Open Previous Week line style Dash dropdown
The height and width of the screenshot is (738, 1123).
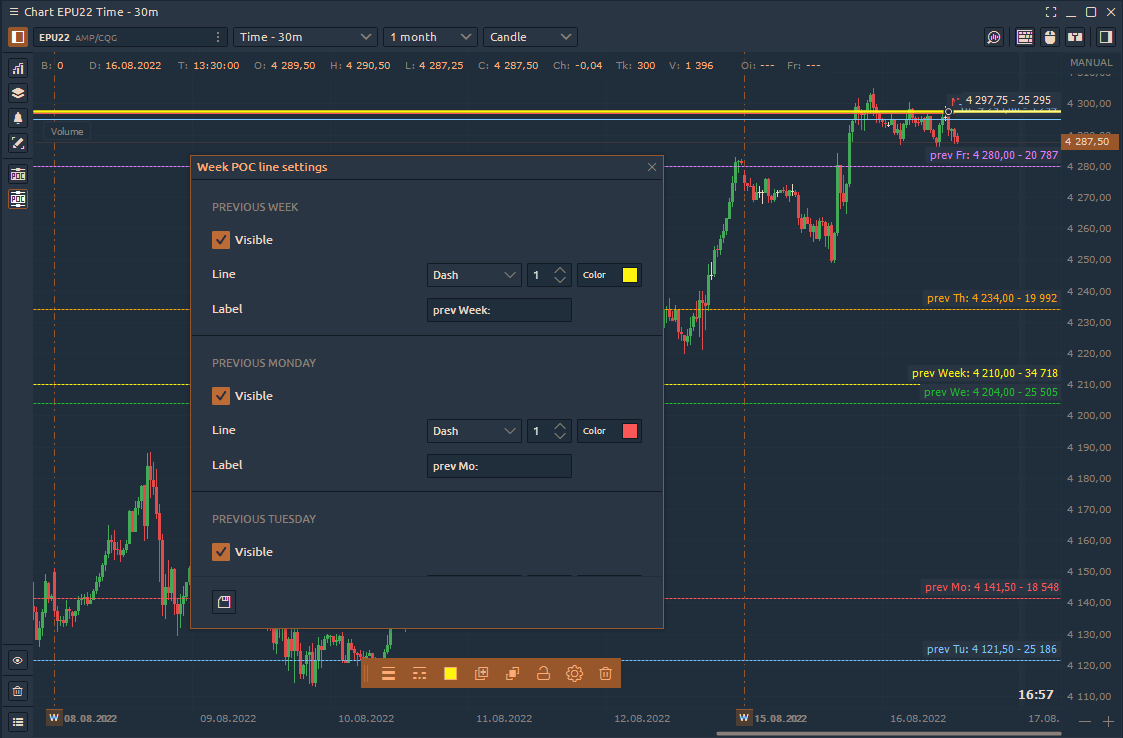click(474, 275)
